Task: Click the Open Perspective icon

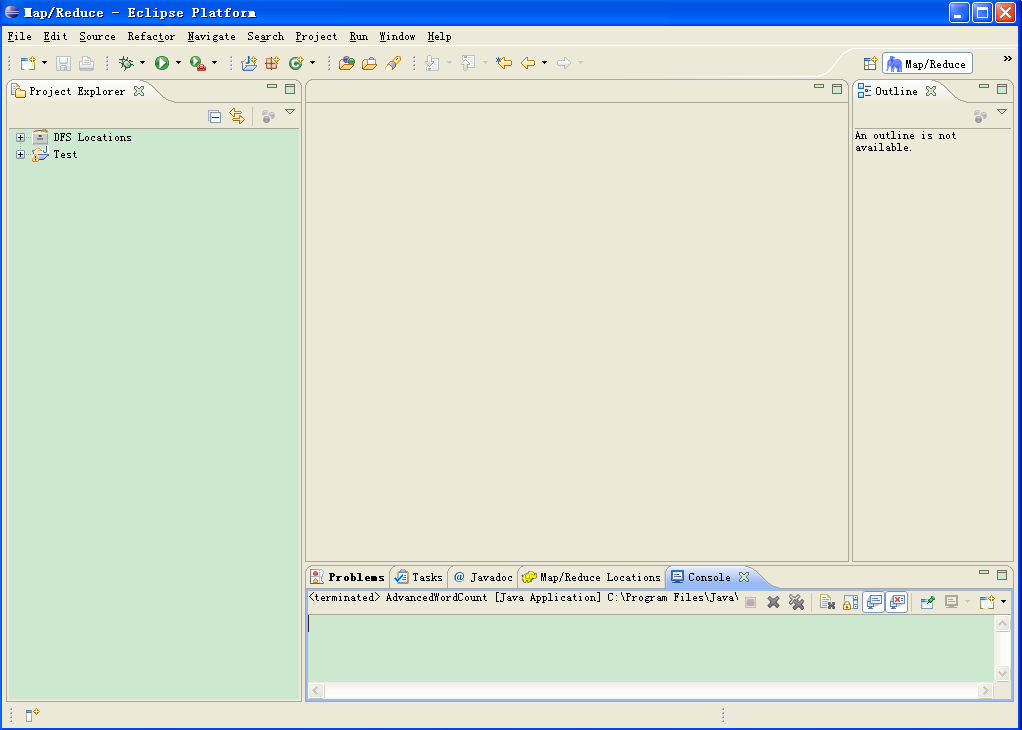Action: (x=870, y=63)
